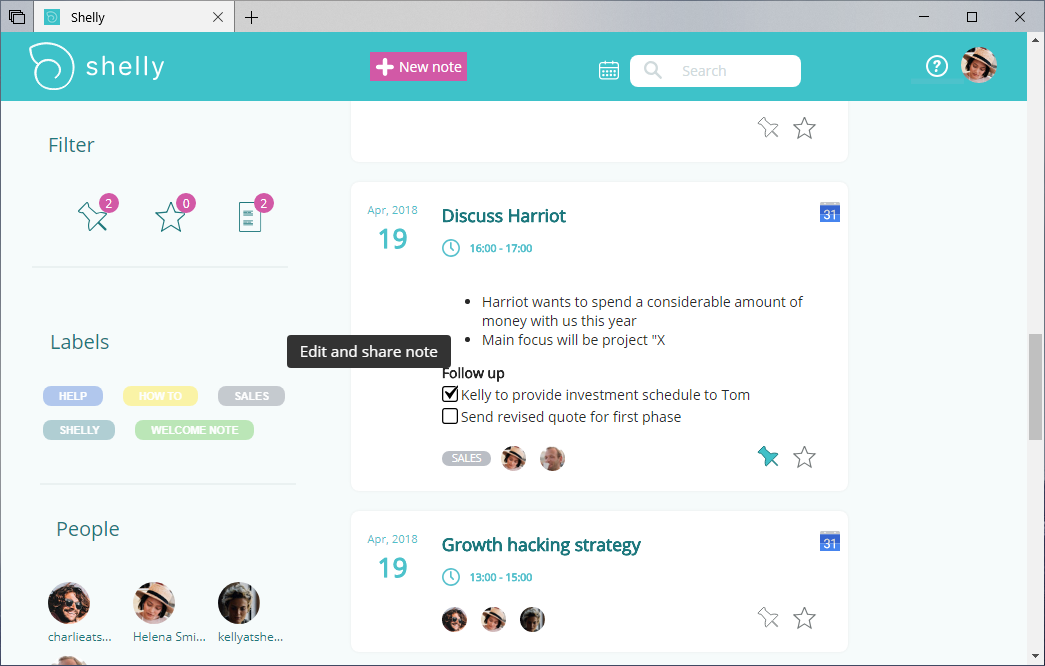This screenshot has height=666, width=1045.
Task: Filter by person Helena Smi avatar
Action: (x=154, y=603)
